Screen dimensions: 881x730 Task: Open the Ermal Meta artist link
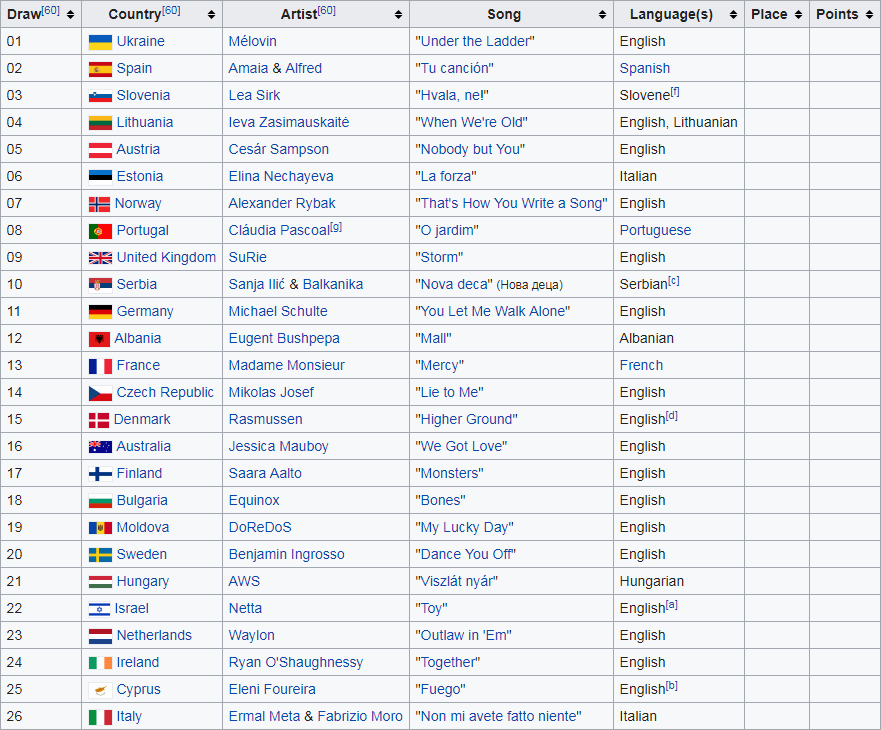[264, 716]
